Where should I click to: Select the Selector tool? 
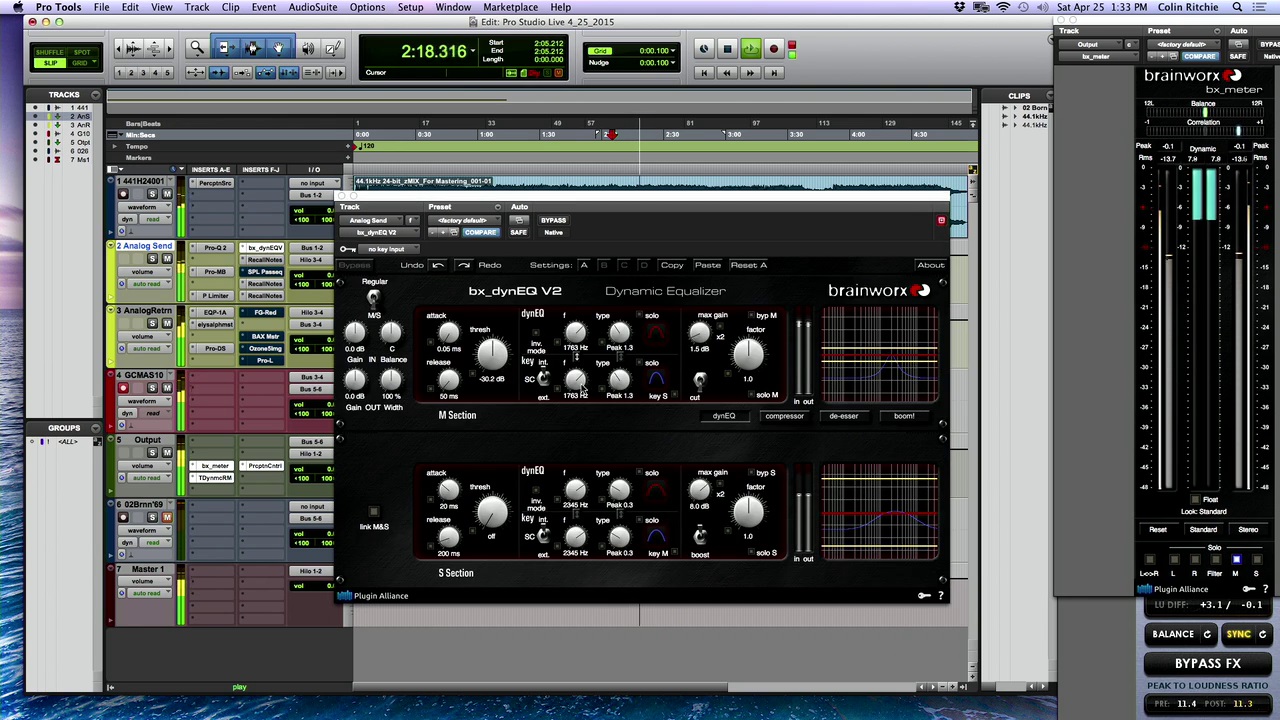pyautogui.click(x=252, y=48)
